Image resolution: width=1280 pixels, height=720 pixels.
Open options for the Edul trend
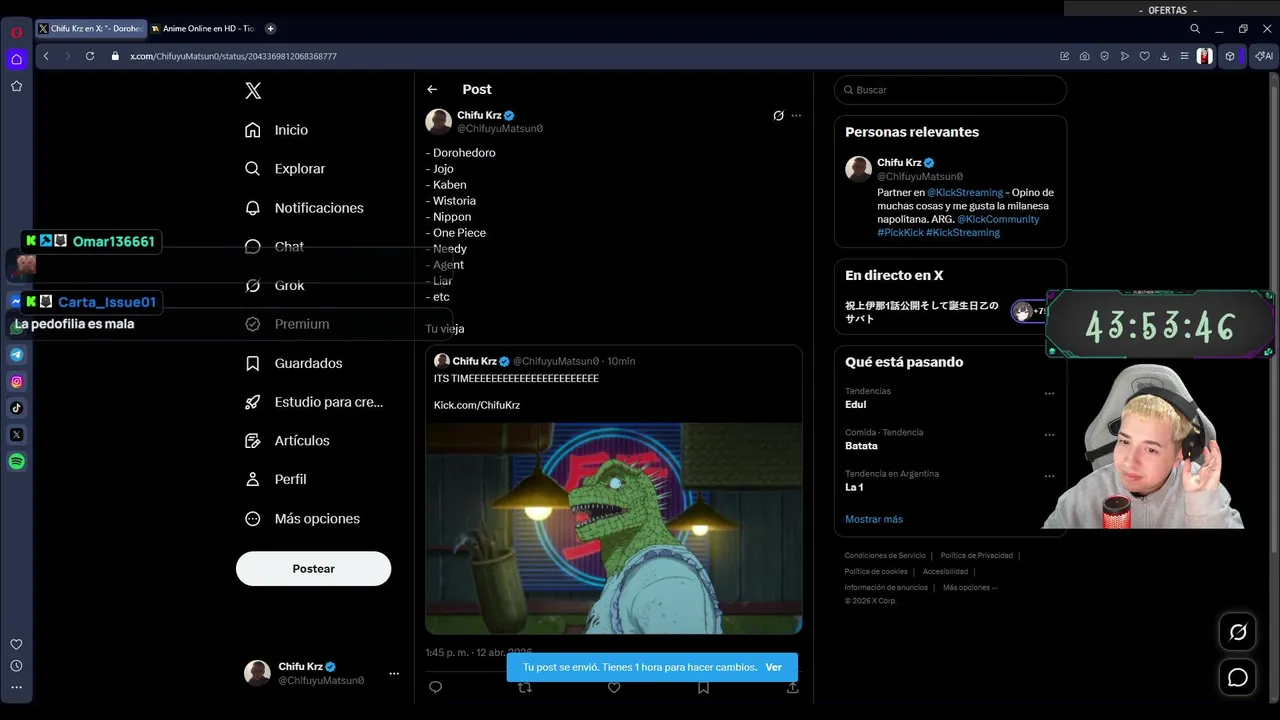coord(1049,393)
